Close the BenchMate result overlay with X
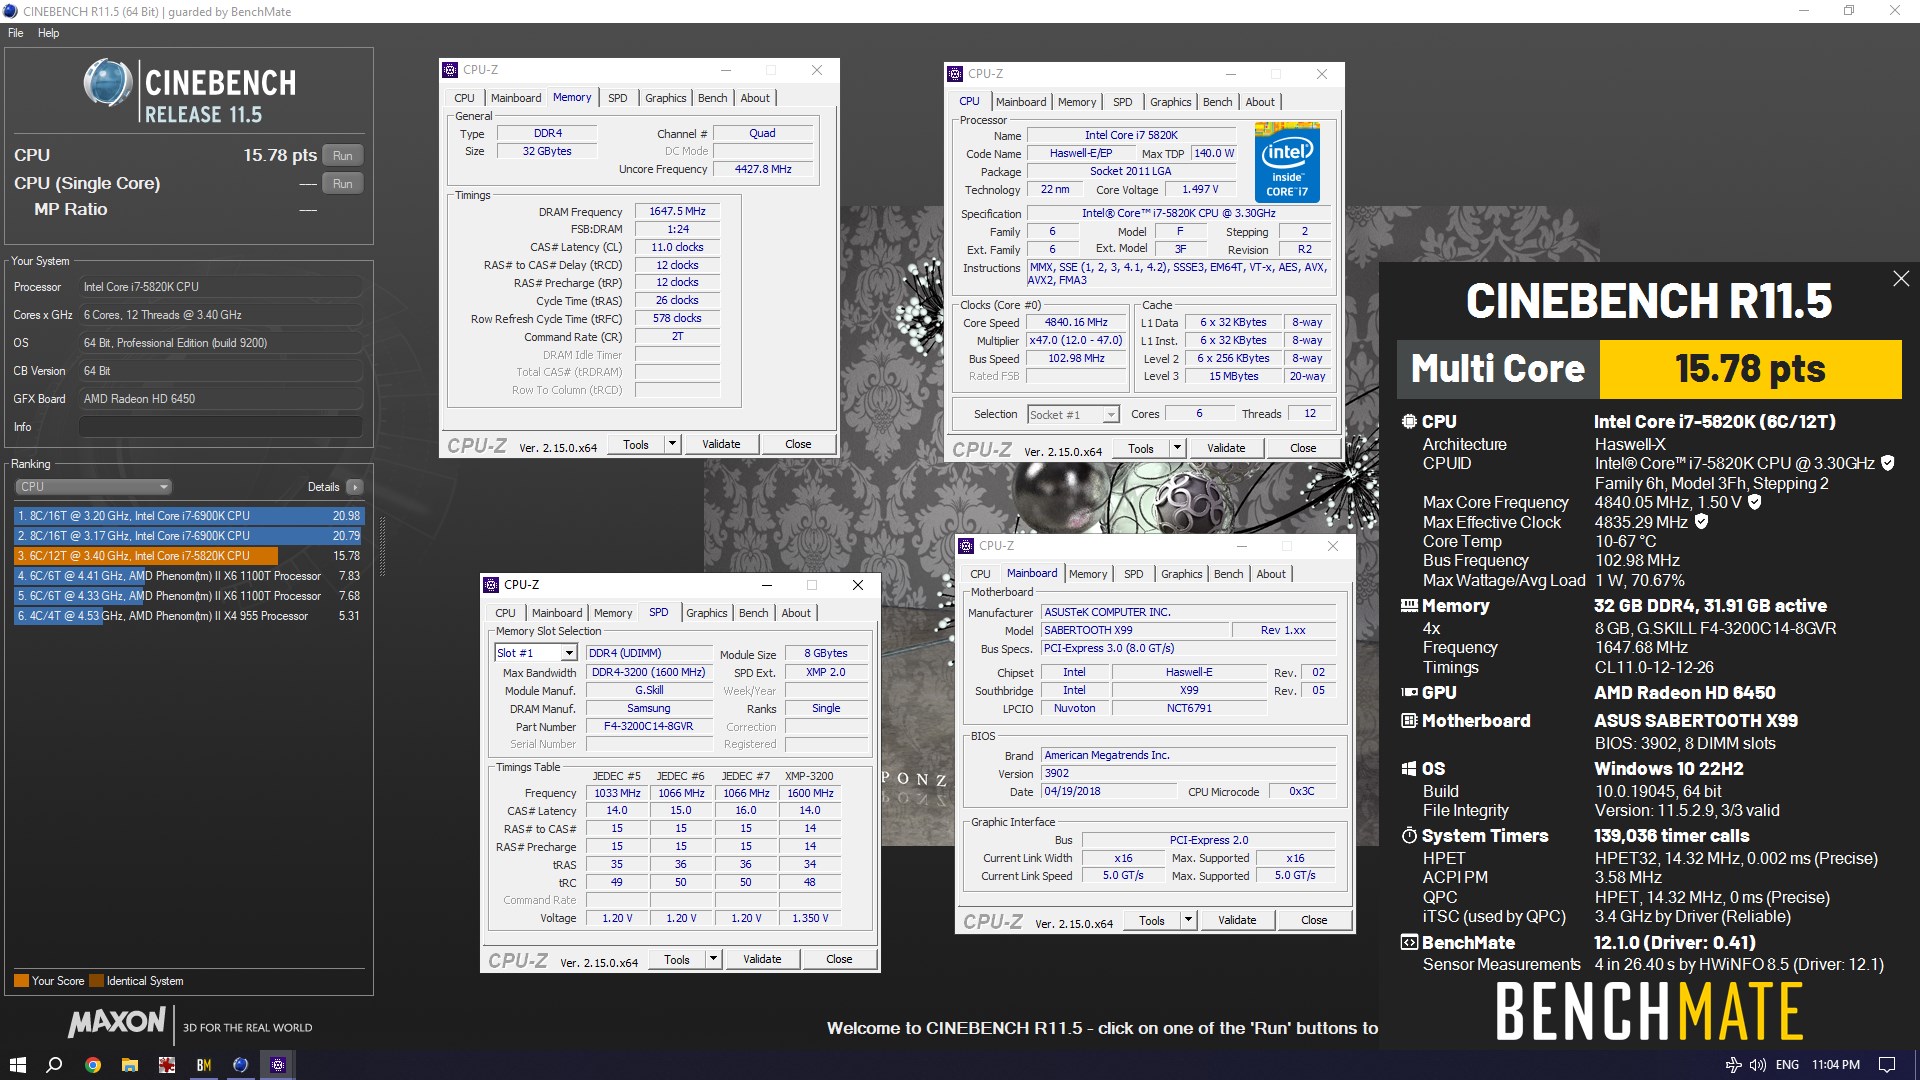Screen dimensions: 1920x1080 coord(1901,279)
